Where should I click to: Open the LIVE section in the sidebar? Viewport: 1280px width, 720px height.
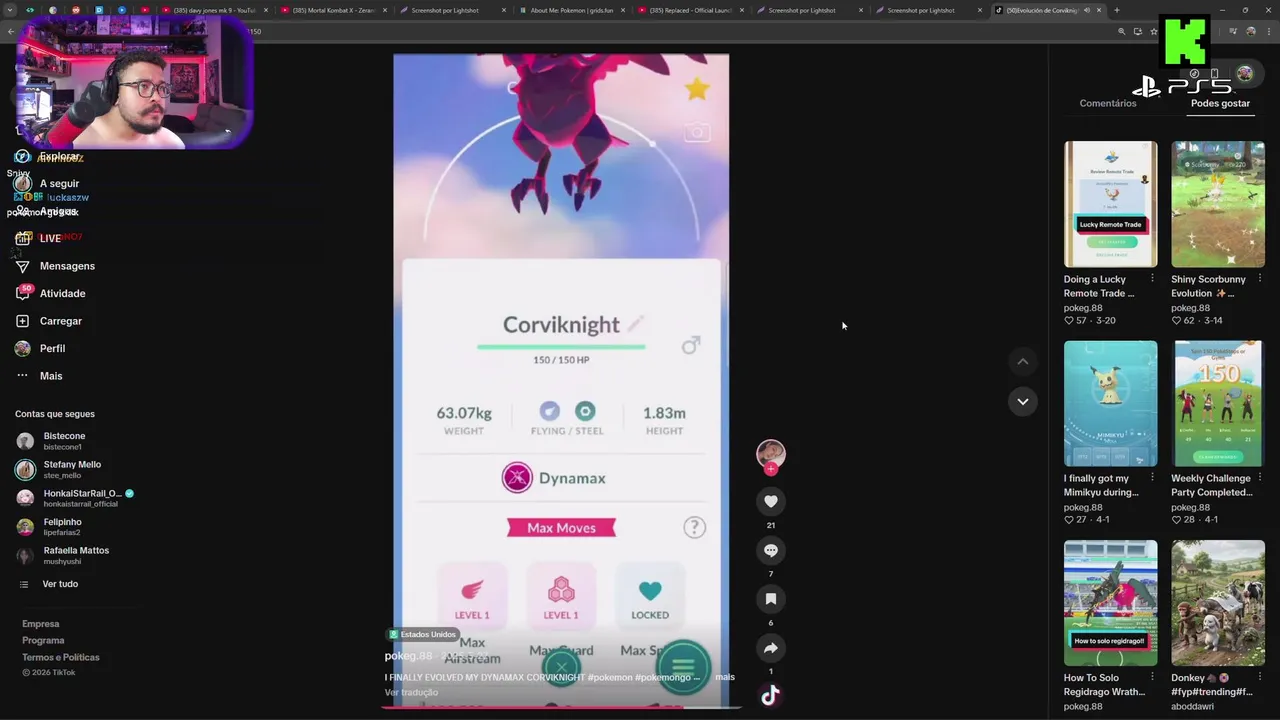coord(40,238)
